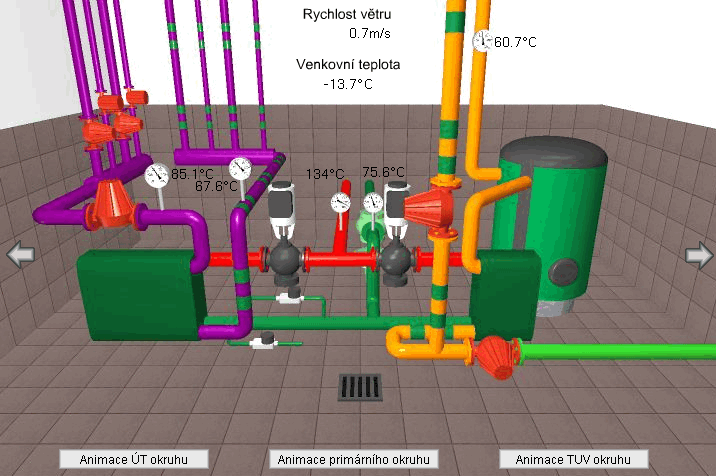Select the red pump on purple pipe
The image size is (716, 476).
point(113,206)
